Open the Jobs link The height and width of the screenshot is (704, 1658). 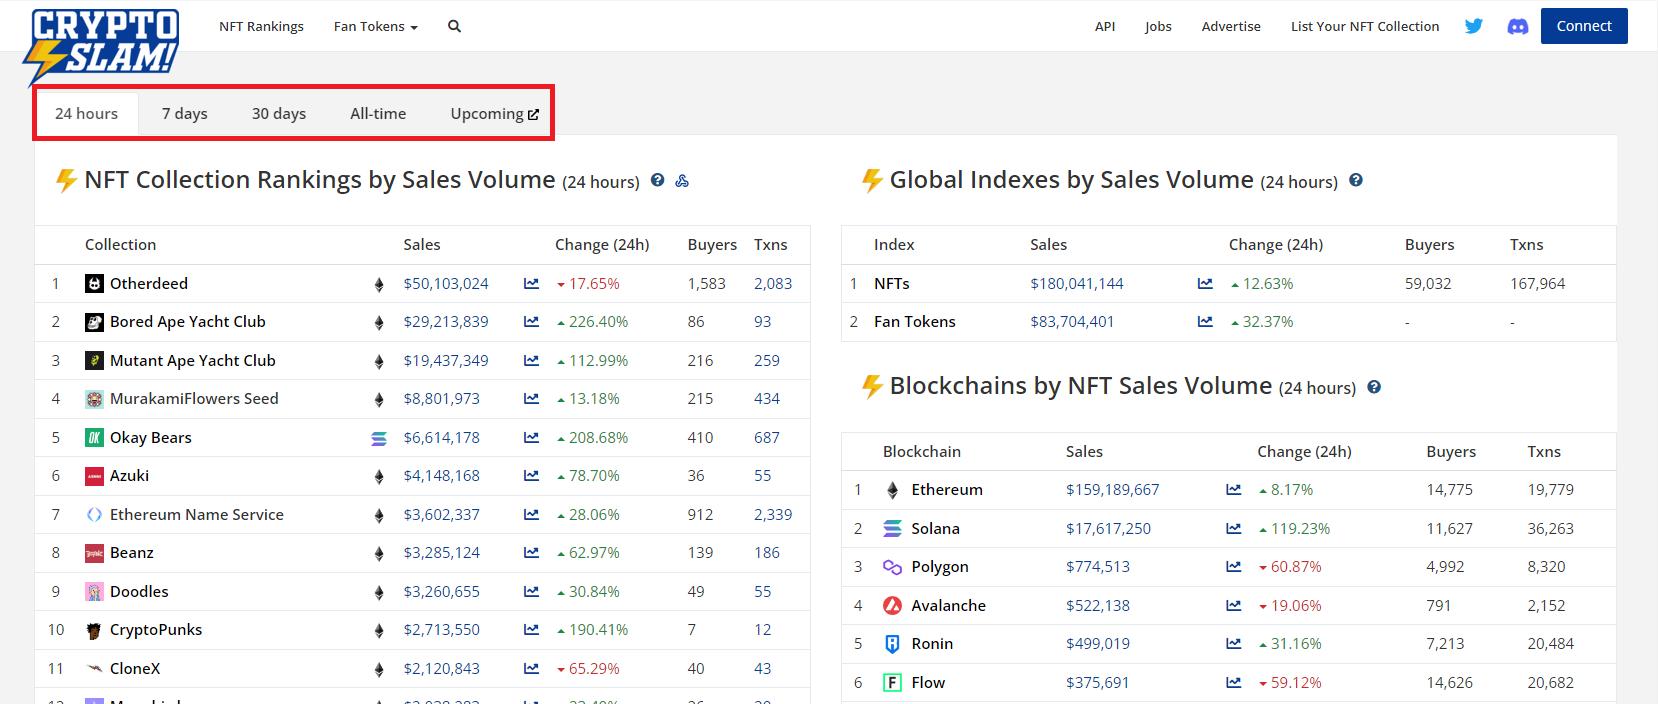pyautogui.click(x=1158, y=27)
